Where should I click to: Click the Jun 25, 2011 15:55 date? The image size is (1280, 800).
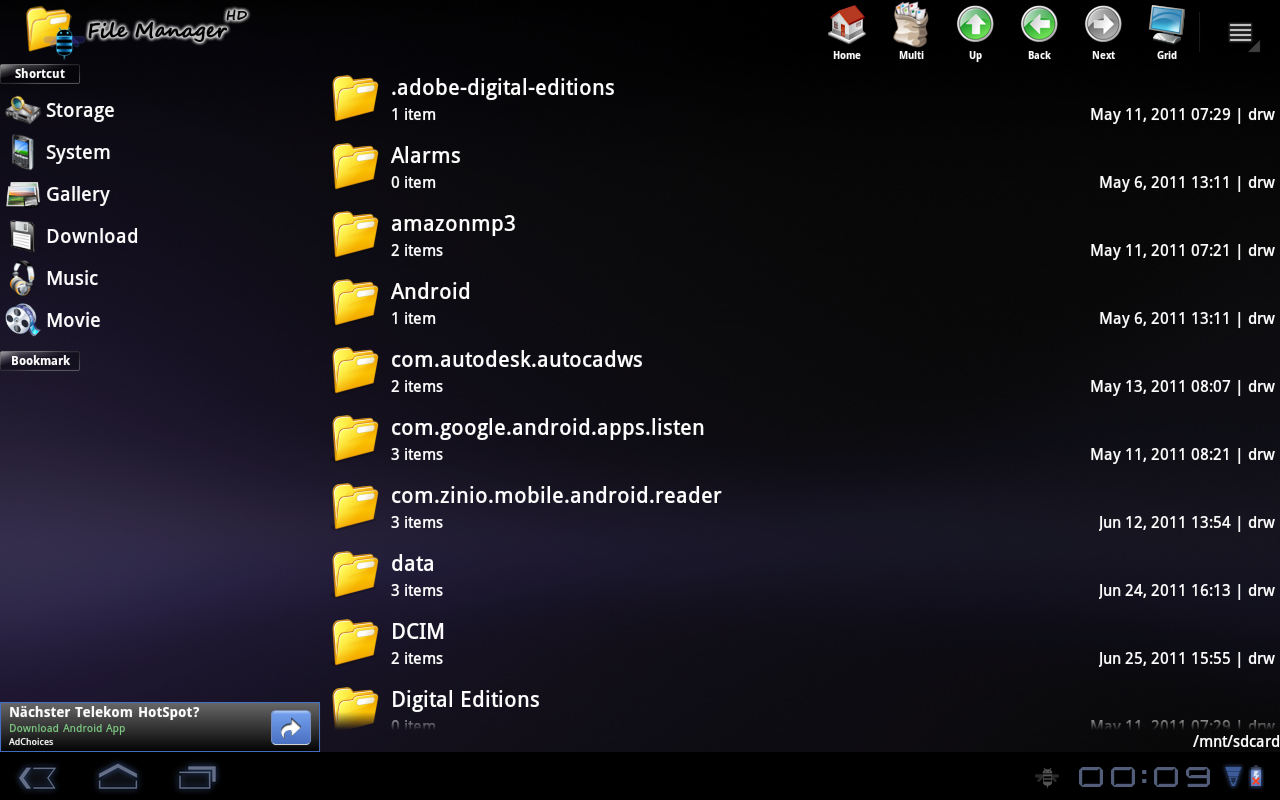1164,658
